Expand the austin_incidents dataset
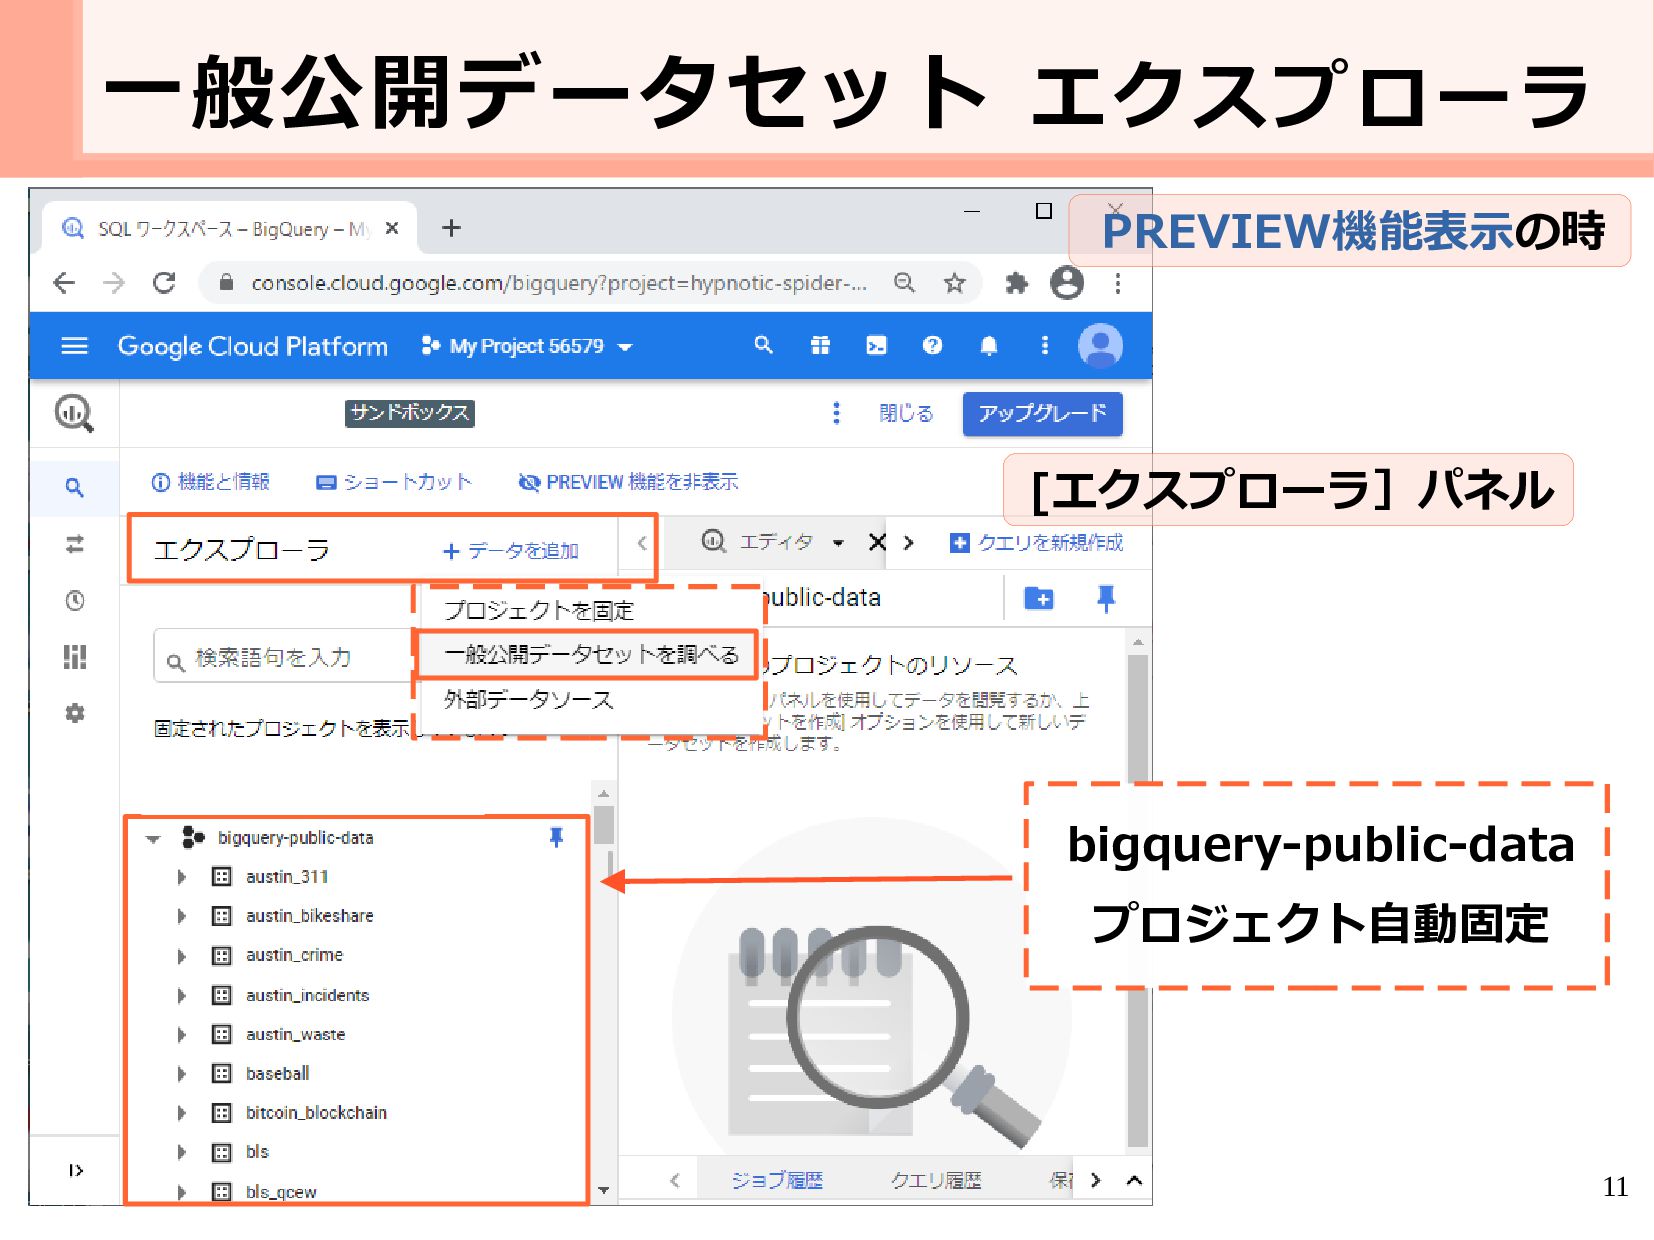This screenshot has width=1654, height=1240. pyautogui.click(x=182, y=995)
